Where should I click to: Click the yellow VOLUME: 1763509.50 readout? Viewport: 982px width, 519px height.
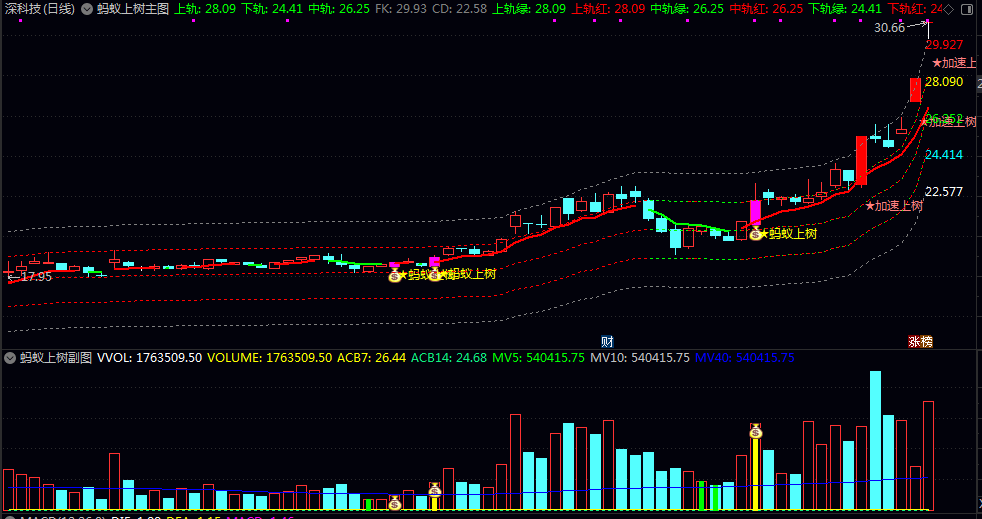pos(270,358)
